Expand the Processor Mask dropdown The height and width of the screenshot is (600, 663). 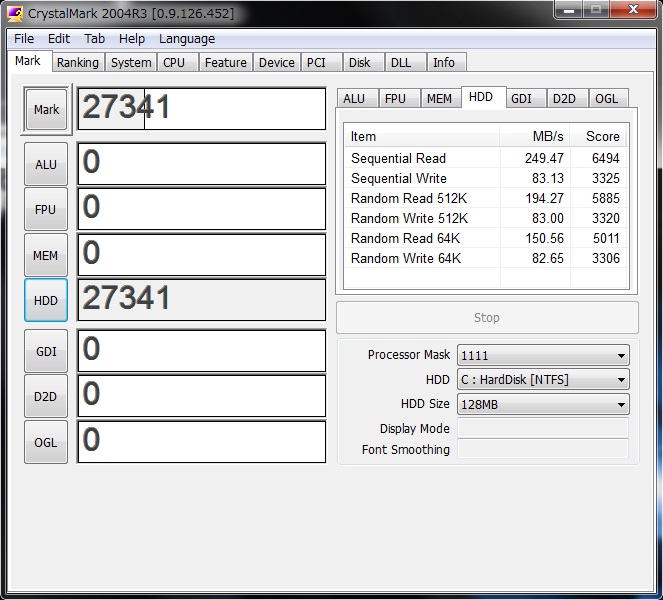tap(543, 355)
